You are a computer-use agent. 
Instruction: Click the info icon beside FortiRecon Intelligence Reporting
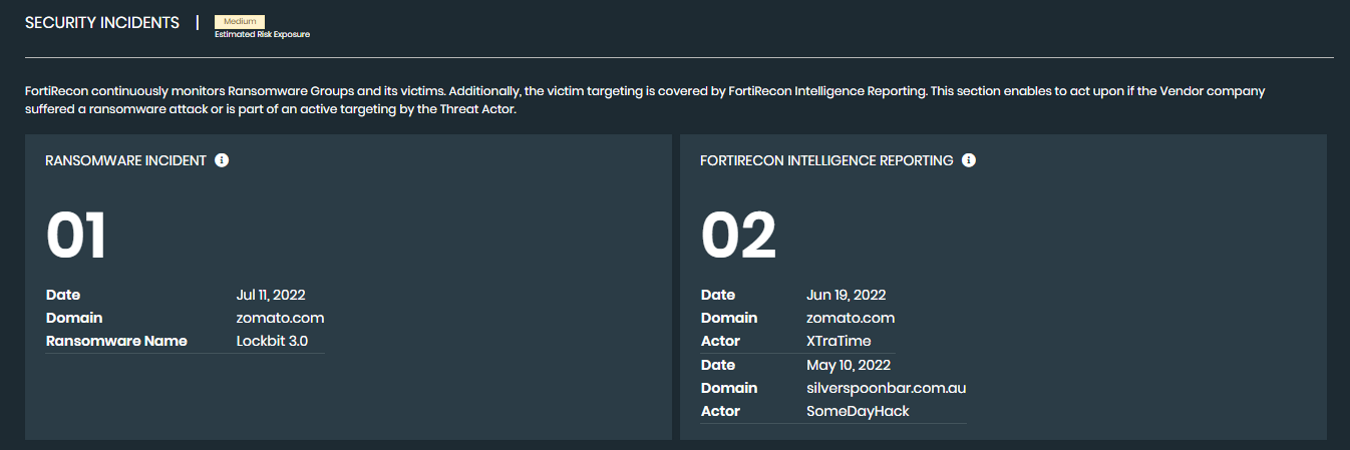968,160
